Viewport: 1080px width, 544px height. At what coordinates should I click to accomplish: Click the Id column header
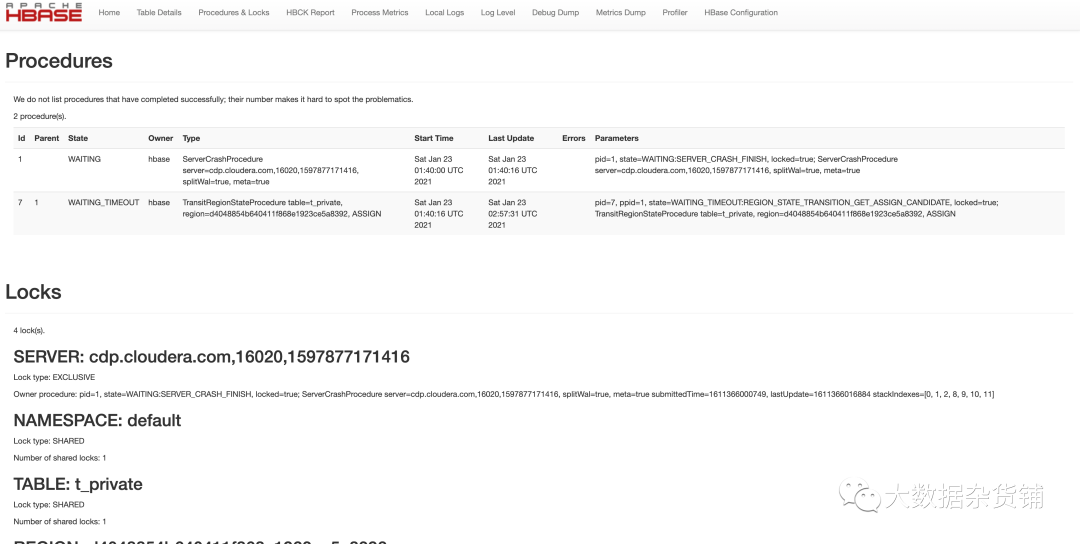21,138
